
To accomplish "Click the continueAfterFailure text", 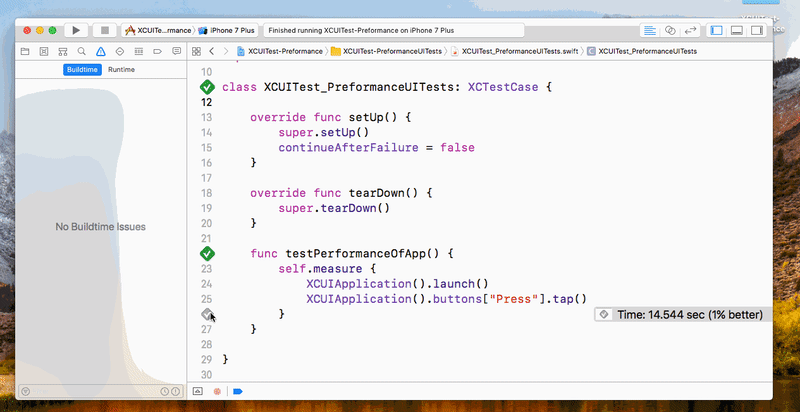I will (x=348, y=148).
